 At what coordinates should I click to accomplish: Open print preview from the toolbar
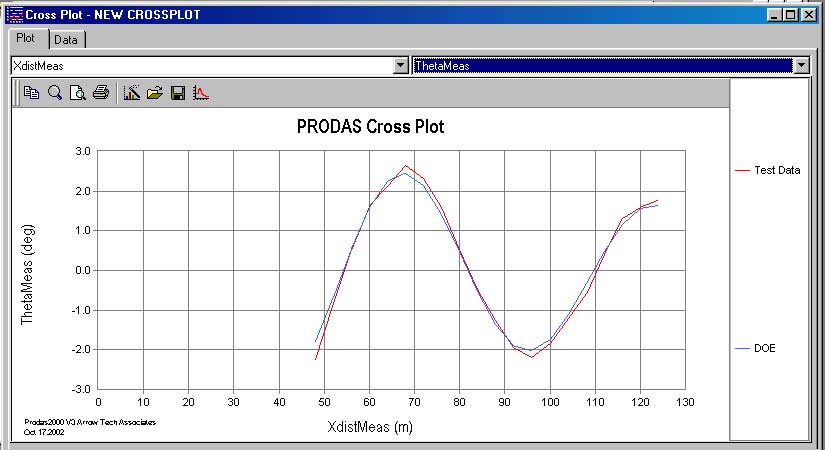click(77, 93)
